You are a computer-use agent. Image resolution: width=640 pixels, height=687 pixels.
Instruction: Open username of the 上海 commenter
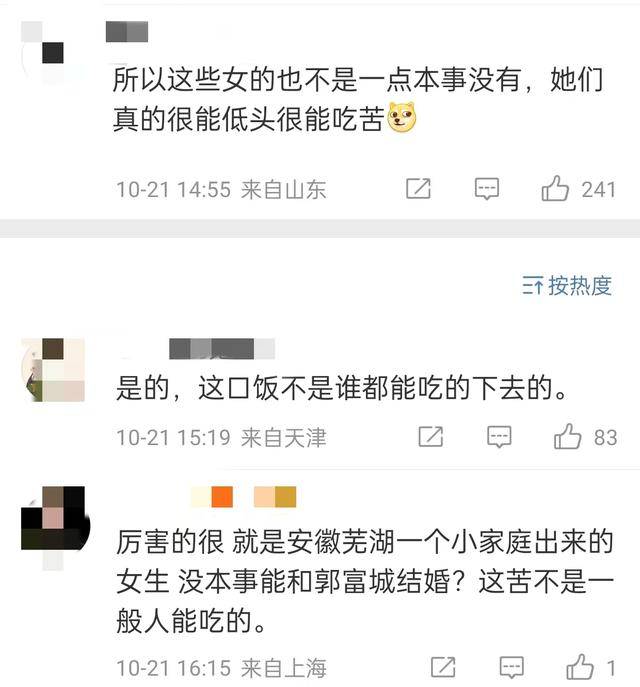click(244, 497)
